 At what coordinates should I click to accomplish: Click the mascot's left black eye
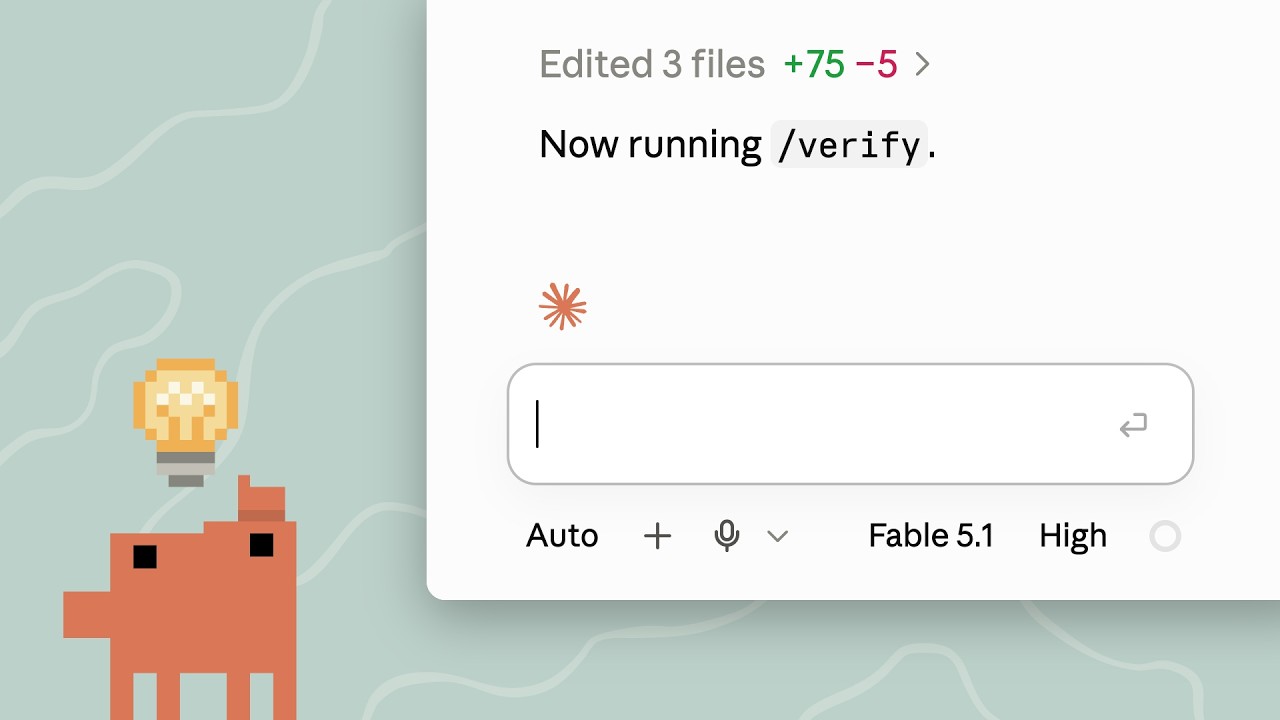tap(145, 556)
